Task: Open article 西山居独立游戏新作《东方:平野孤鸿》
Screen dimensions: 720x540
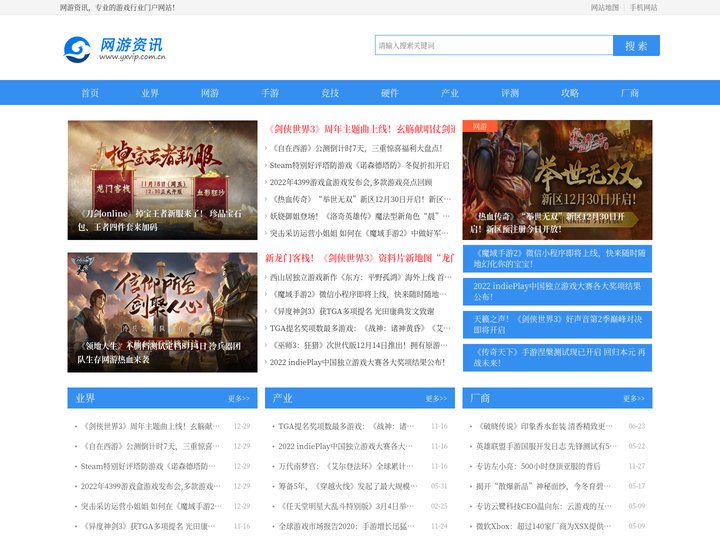Action: coord(360,277)
